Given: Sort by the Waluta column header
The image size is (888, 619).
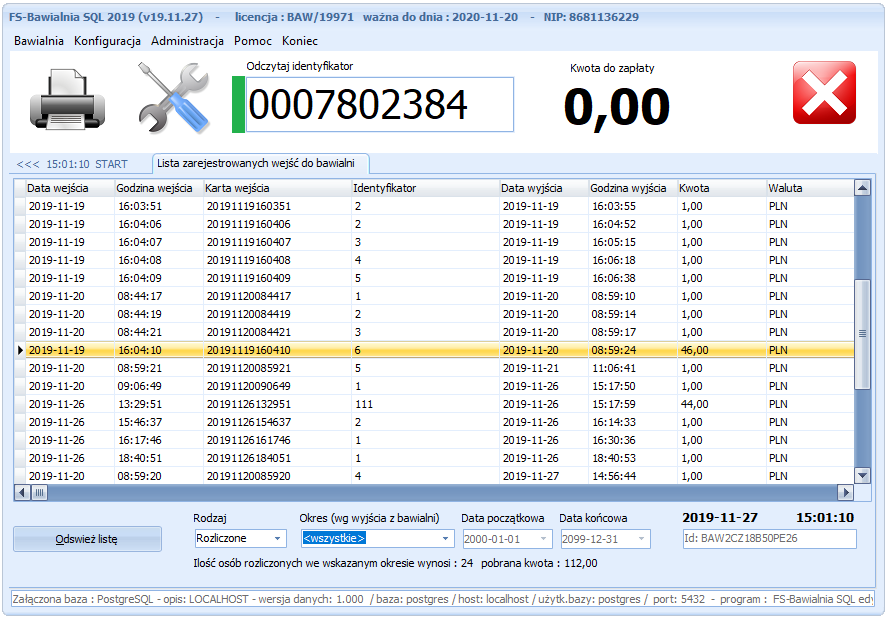Looking at the screenshot, I should pyautogui.click(x=810, y=188).
